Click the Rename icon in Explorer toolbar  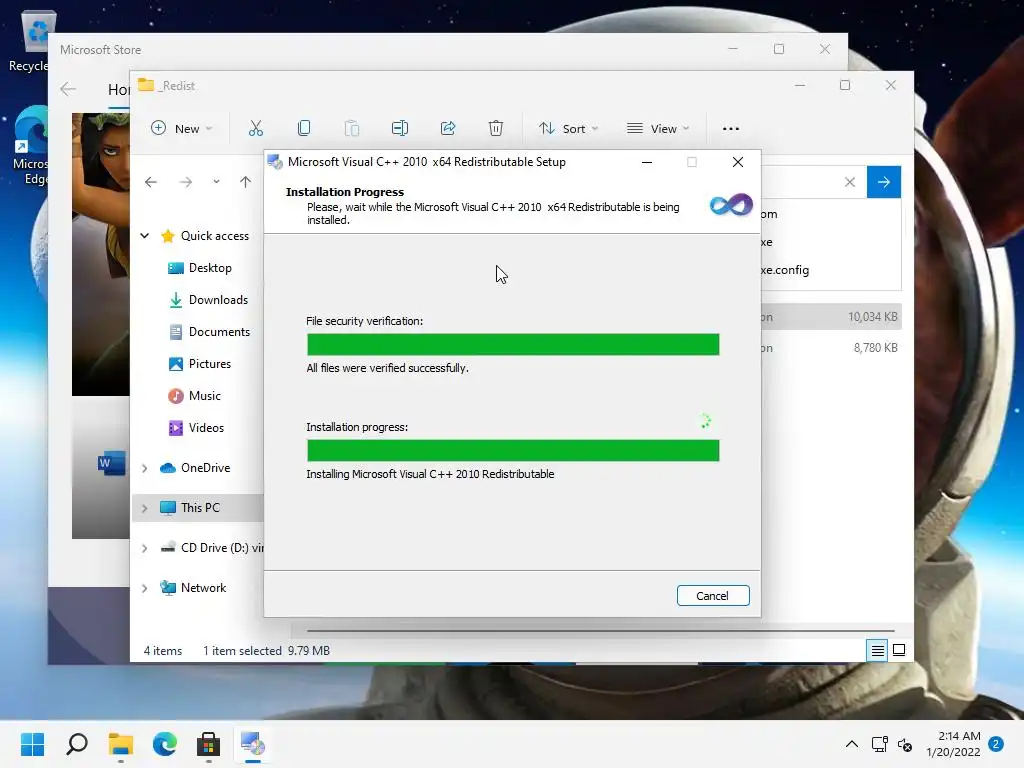pos(400,129)
